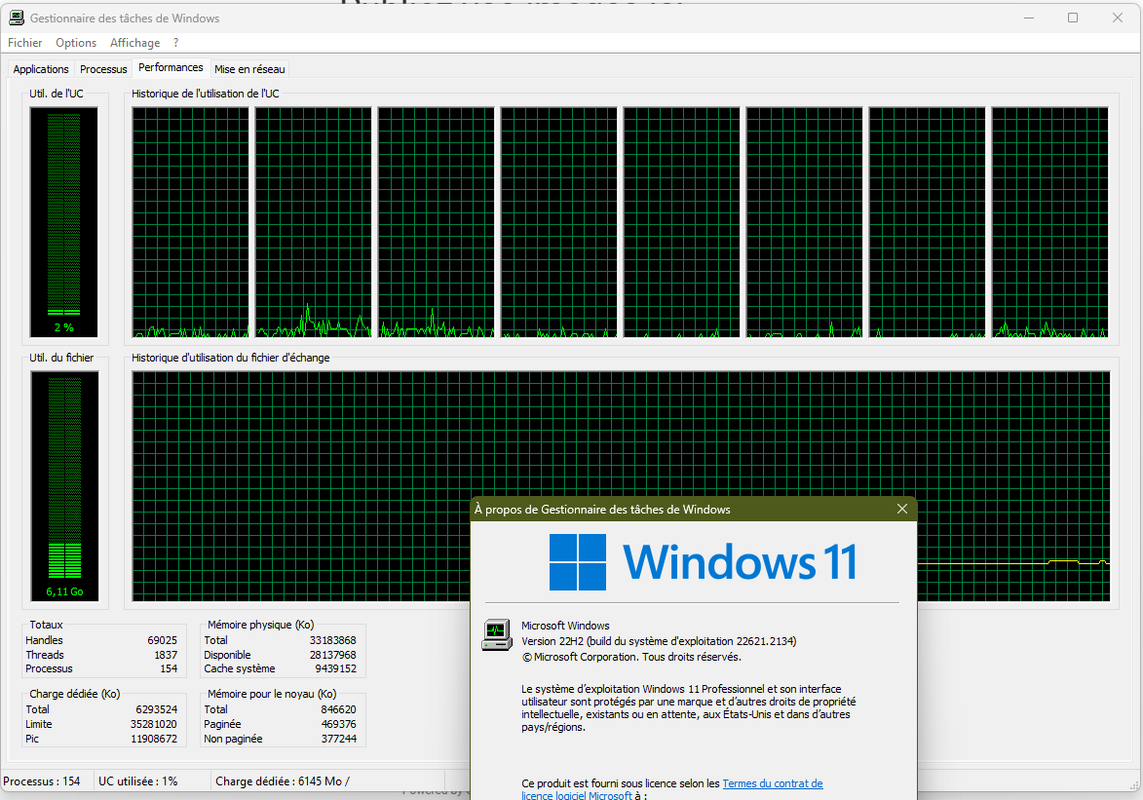
Task: Click the Task Manager title bar icon
Action: click(x=16, y=18)
